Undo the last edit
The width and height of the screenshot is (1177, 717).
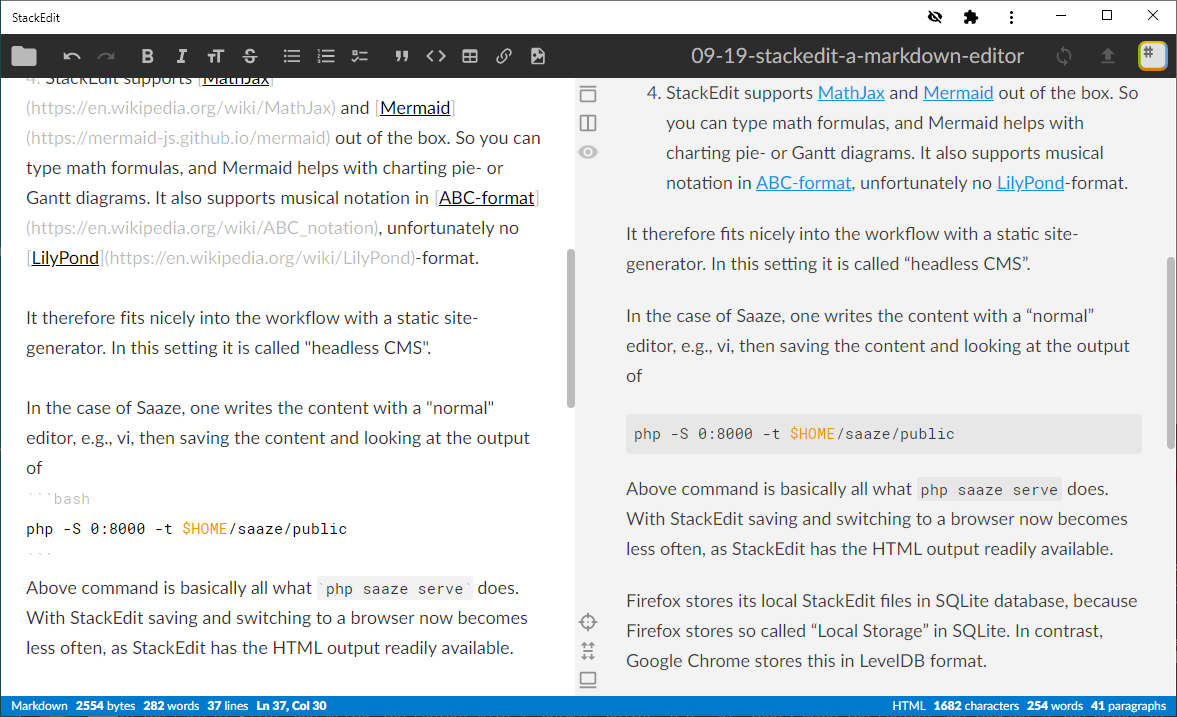pyautogui.click(x=72, y=56)
